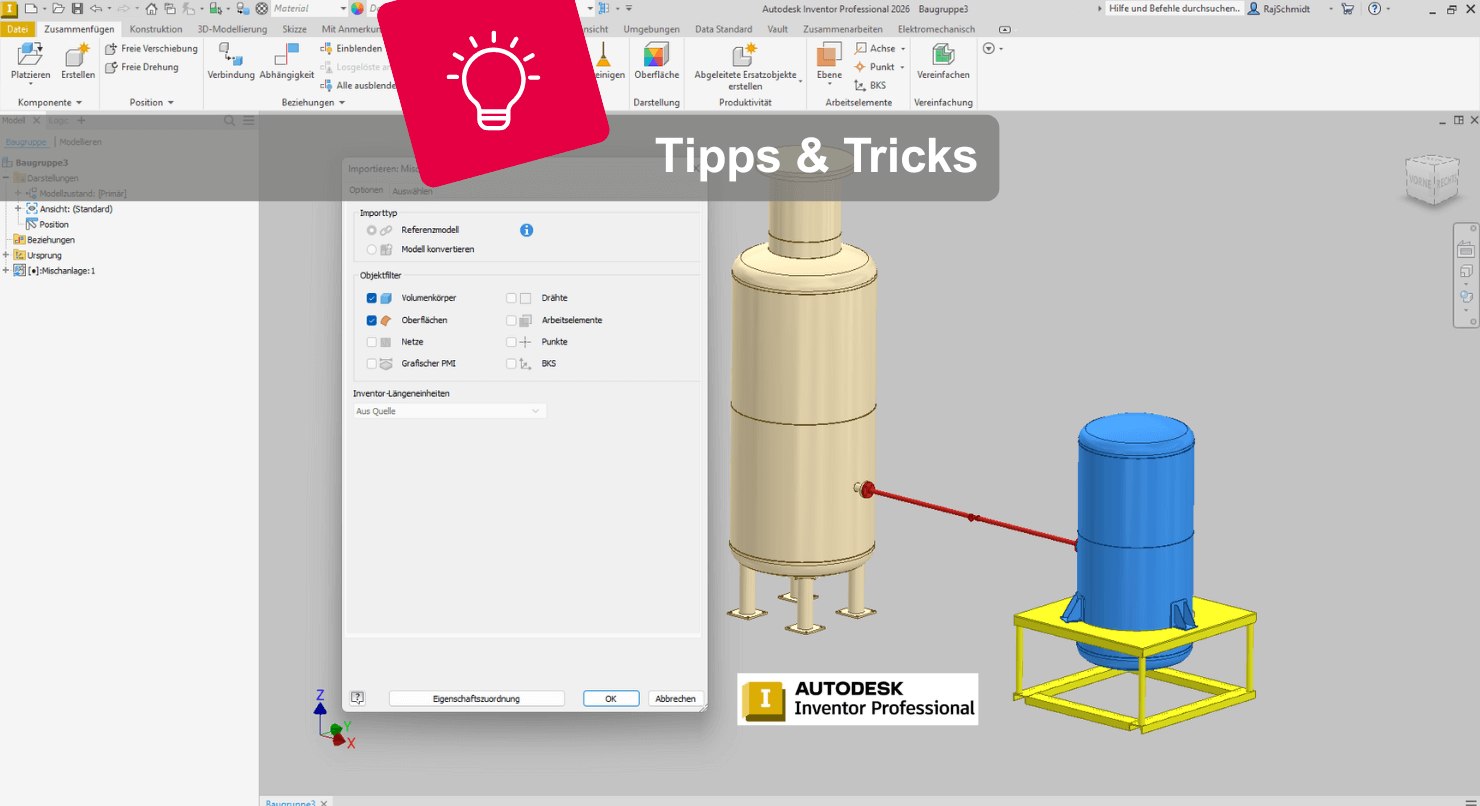Open the Datei menu tab
1480x806 pixels.
pyautogui.click(x=18, y=29)
